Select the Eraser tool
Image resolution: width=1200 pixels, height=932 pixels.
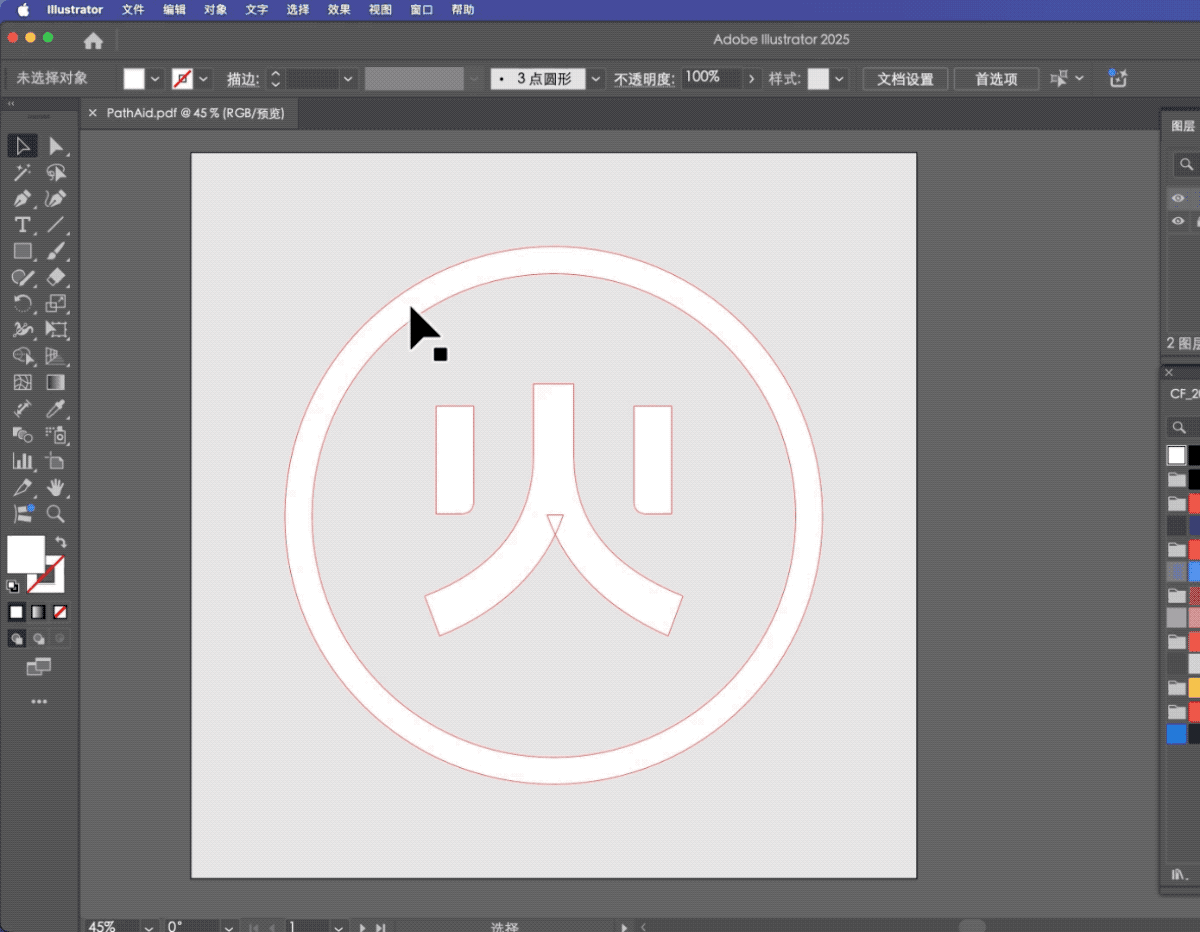[56, 277]
